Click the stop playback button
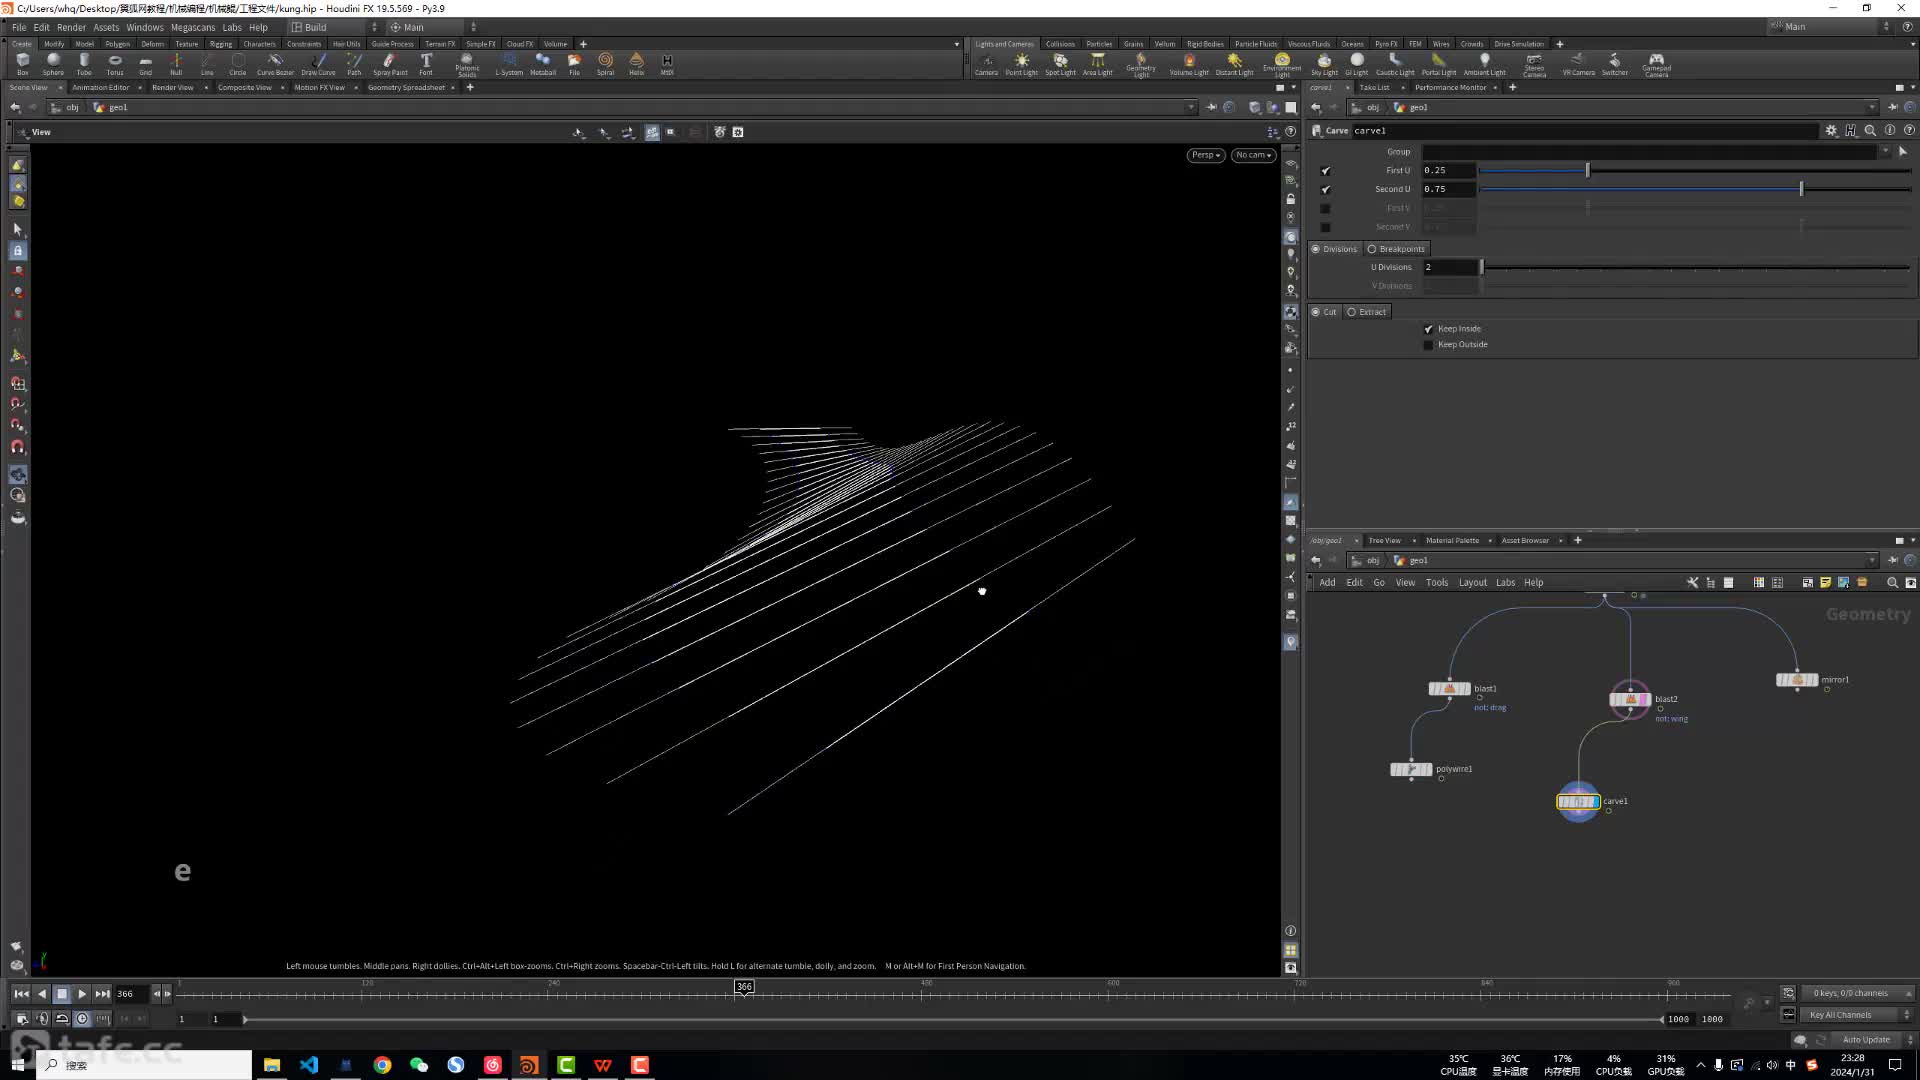 pyautogui.click(x=61, y=994)
